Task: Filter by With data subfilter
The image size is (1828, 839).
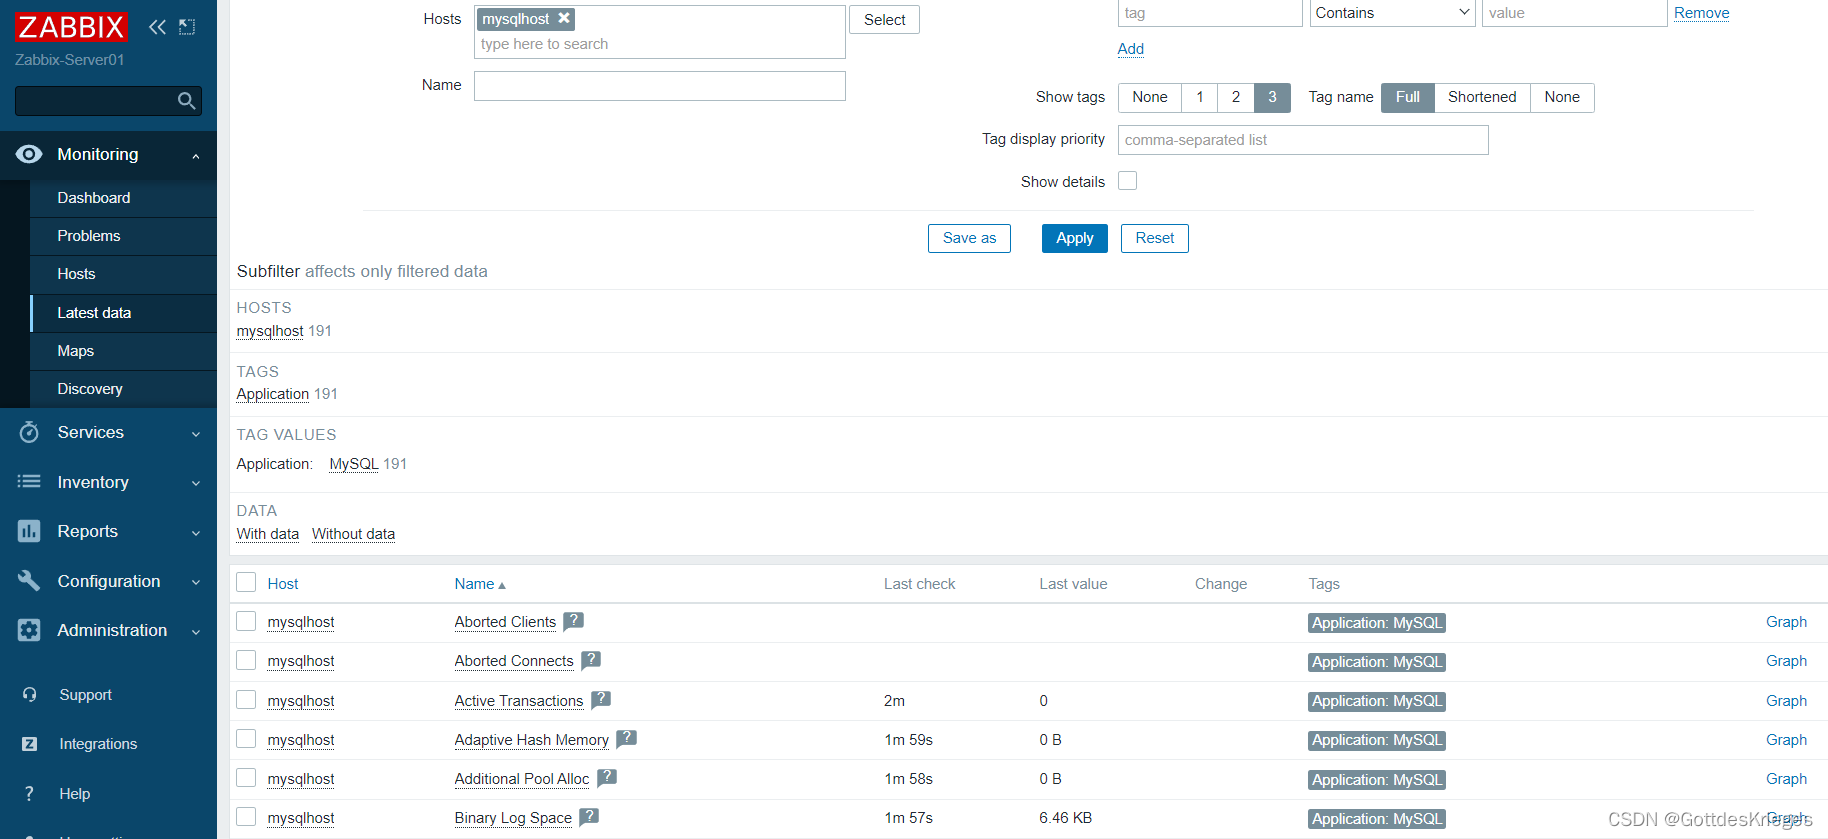Action: [x=268, y=534]
